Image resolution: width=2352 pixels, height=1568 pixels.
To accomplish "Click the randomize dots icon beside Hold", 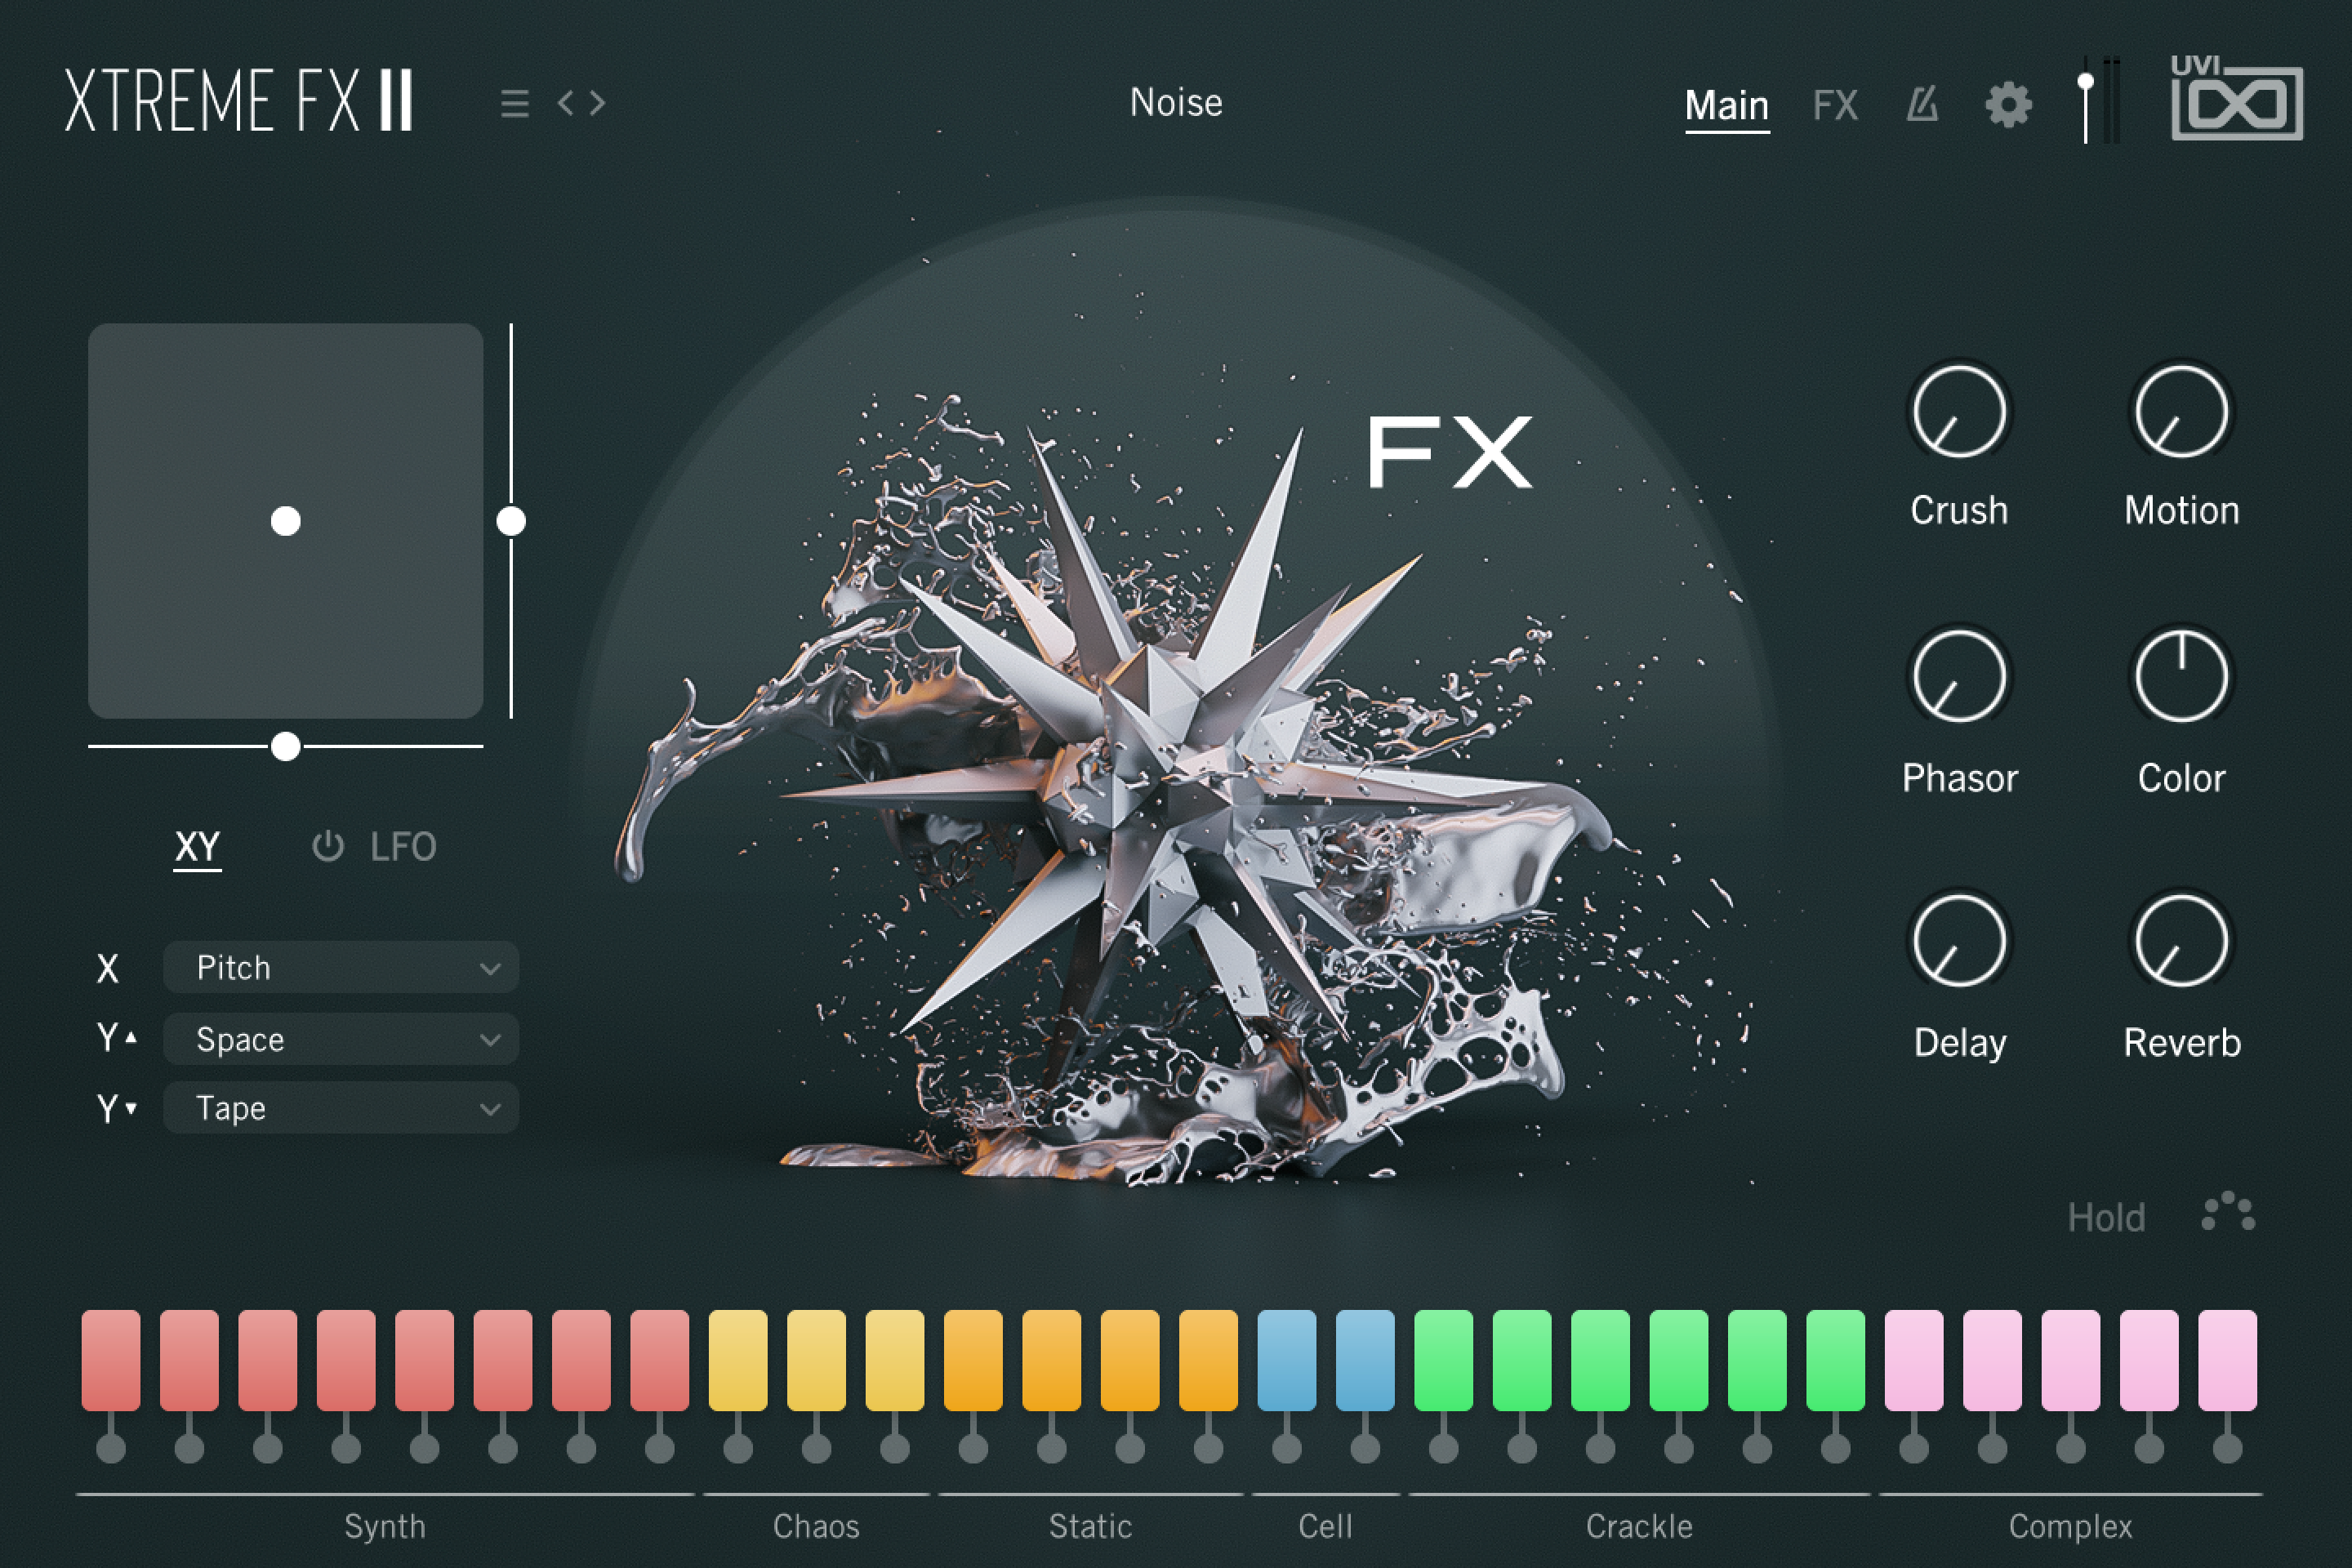I will coord(2228,1212).
